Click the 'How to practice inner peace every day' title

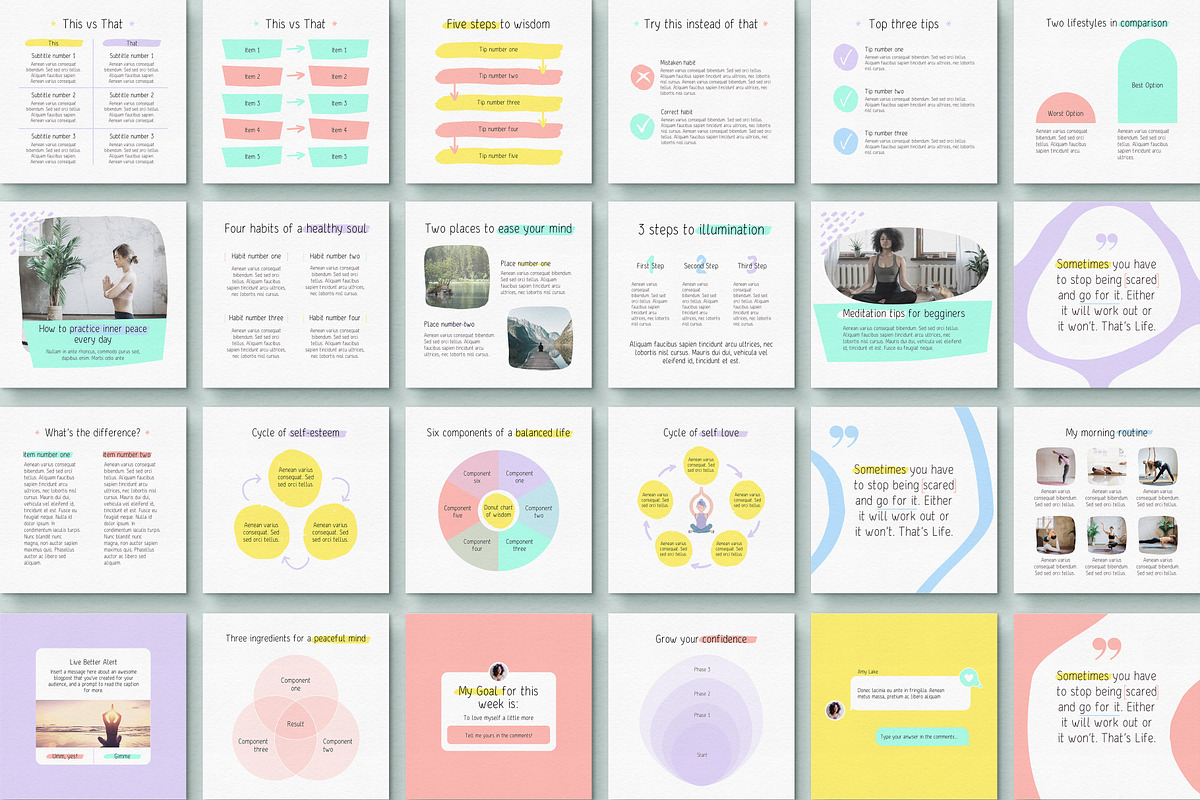[x=92, y=334]
